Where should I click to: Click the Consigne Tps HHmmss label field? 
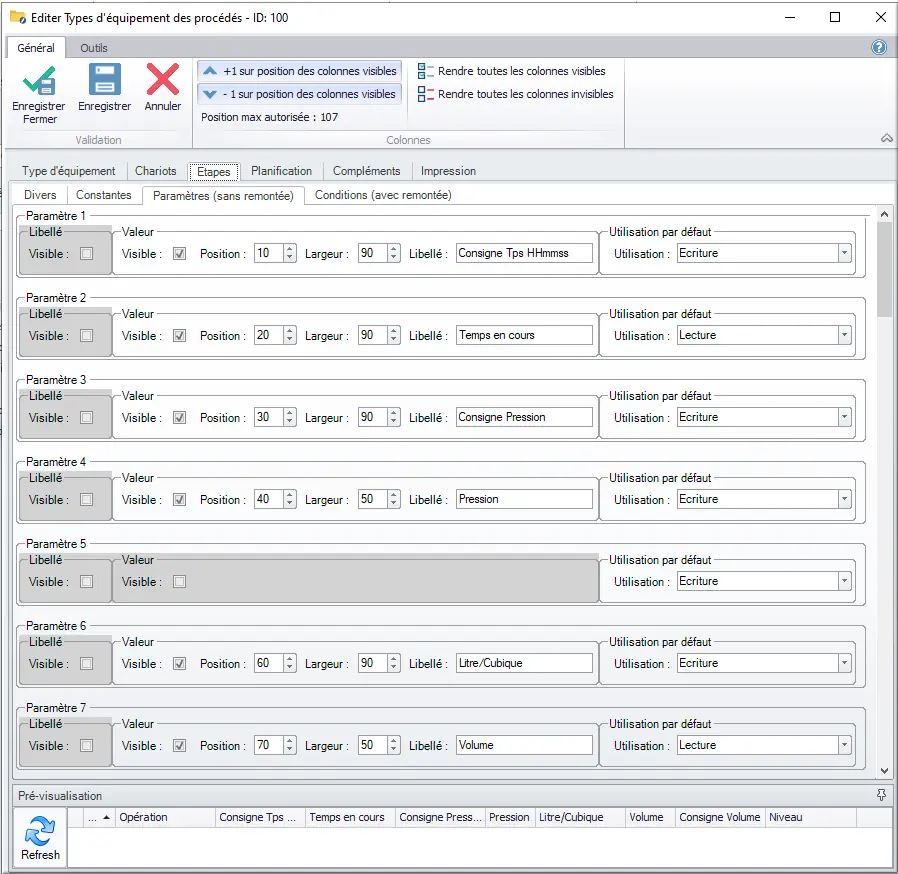(524, 253)
